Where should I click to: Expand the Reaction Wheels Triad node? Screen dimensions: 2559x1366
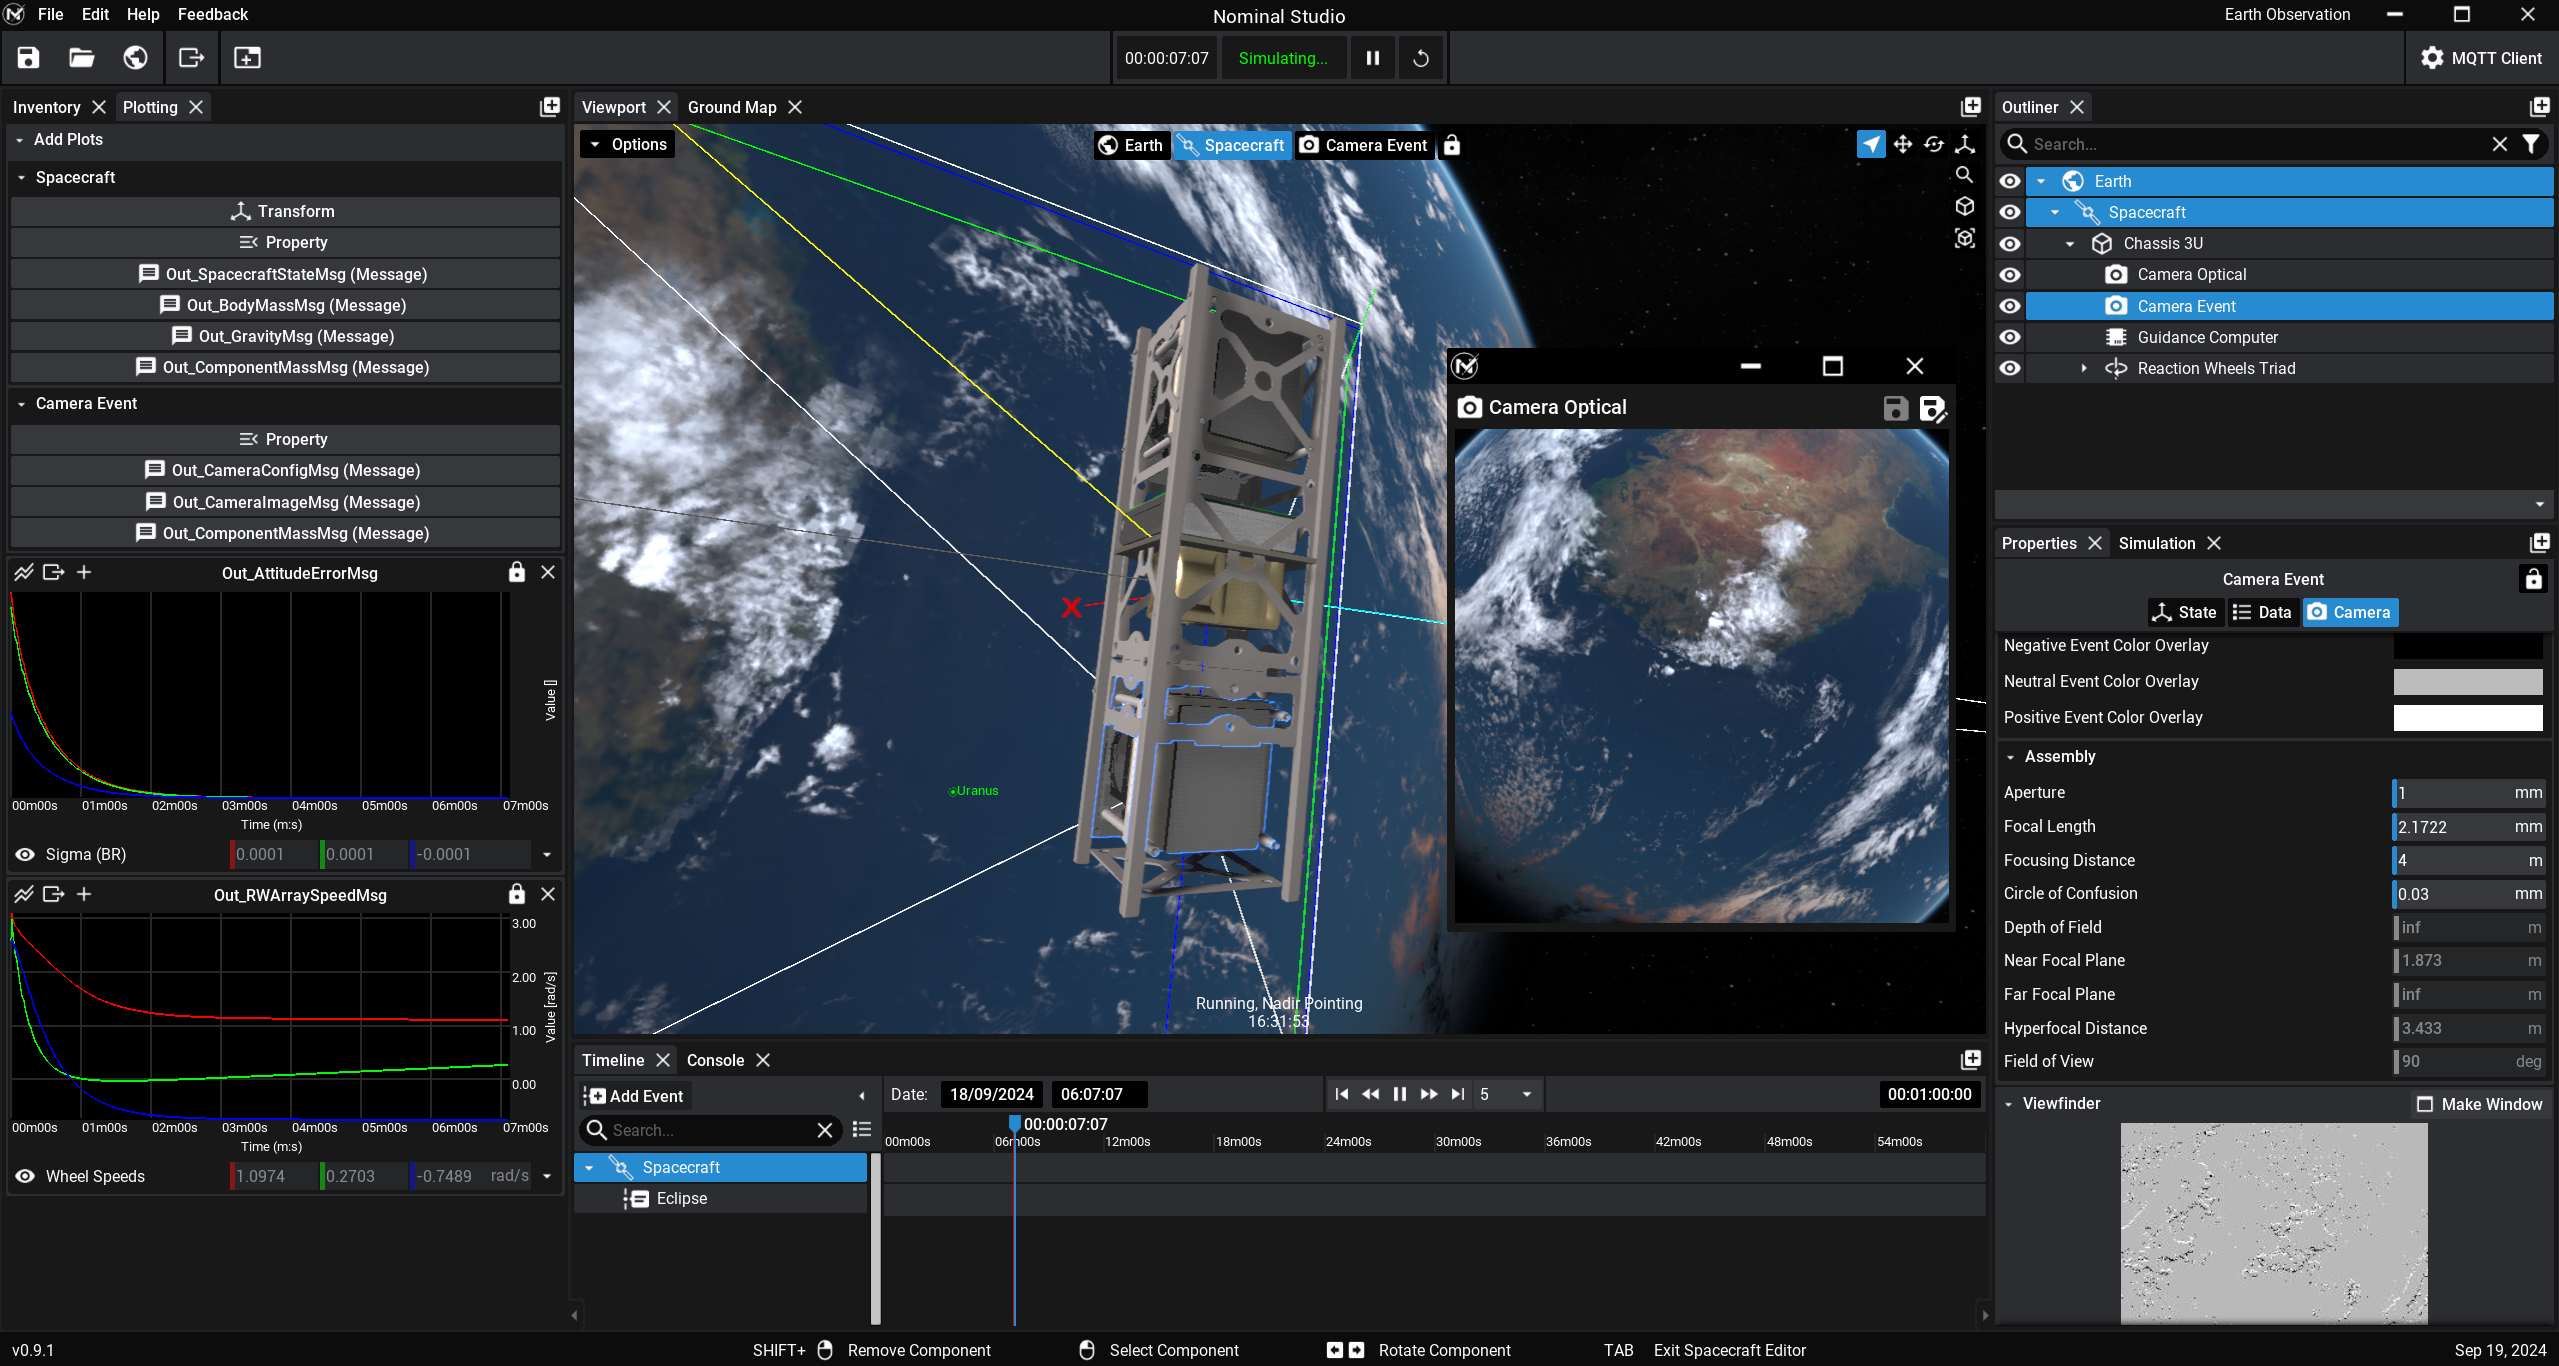(x=2084, y=368)
